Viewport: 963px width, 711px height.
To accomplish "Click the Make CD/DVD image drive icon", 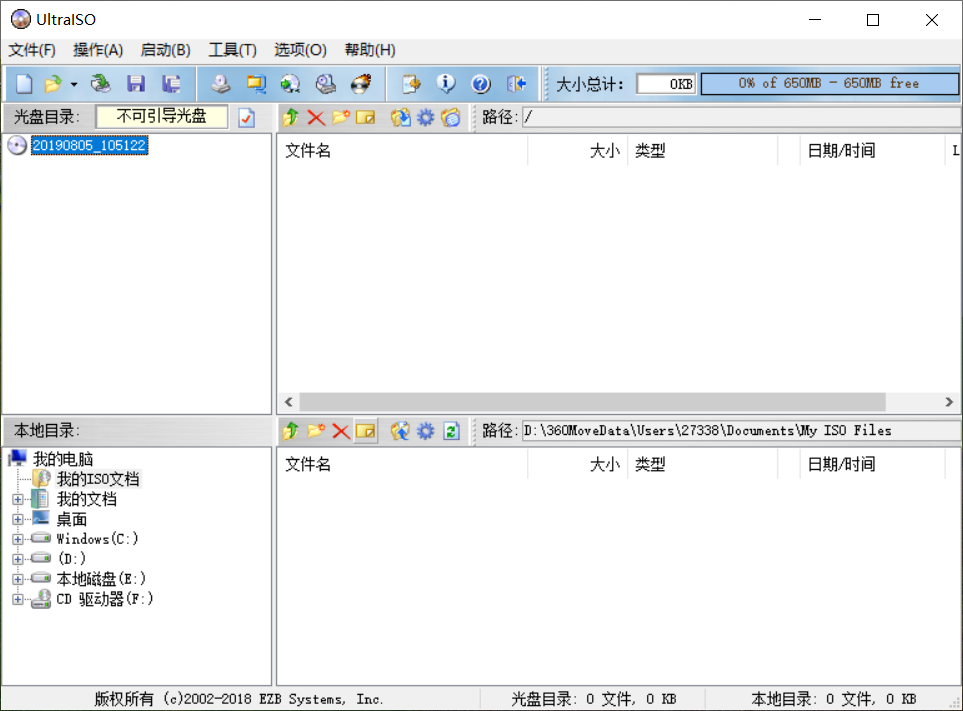I will pyautogui.click(x=221, y=84).
